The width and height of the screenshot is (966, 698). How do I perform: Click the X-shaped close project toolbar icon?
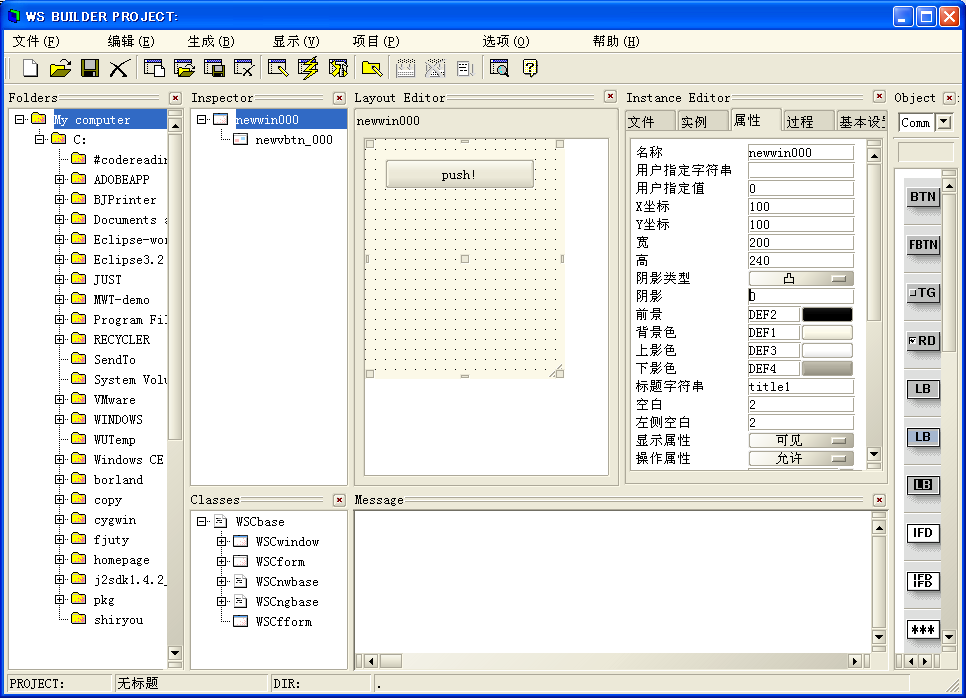click(x=119, y=68)
